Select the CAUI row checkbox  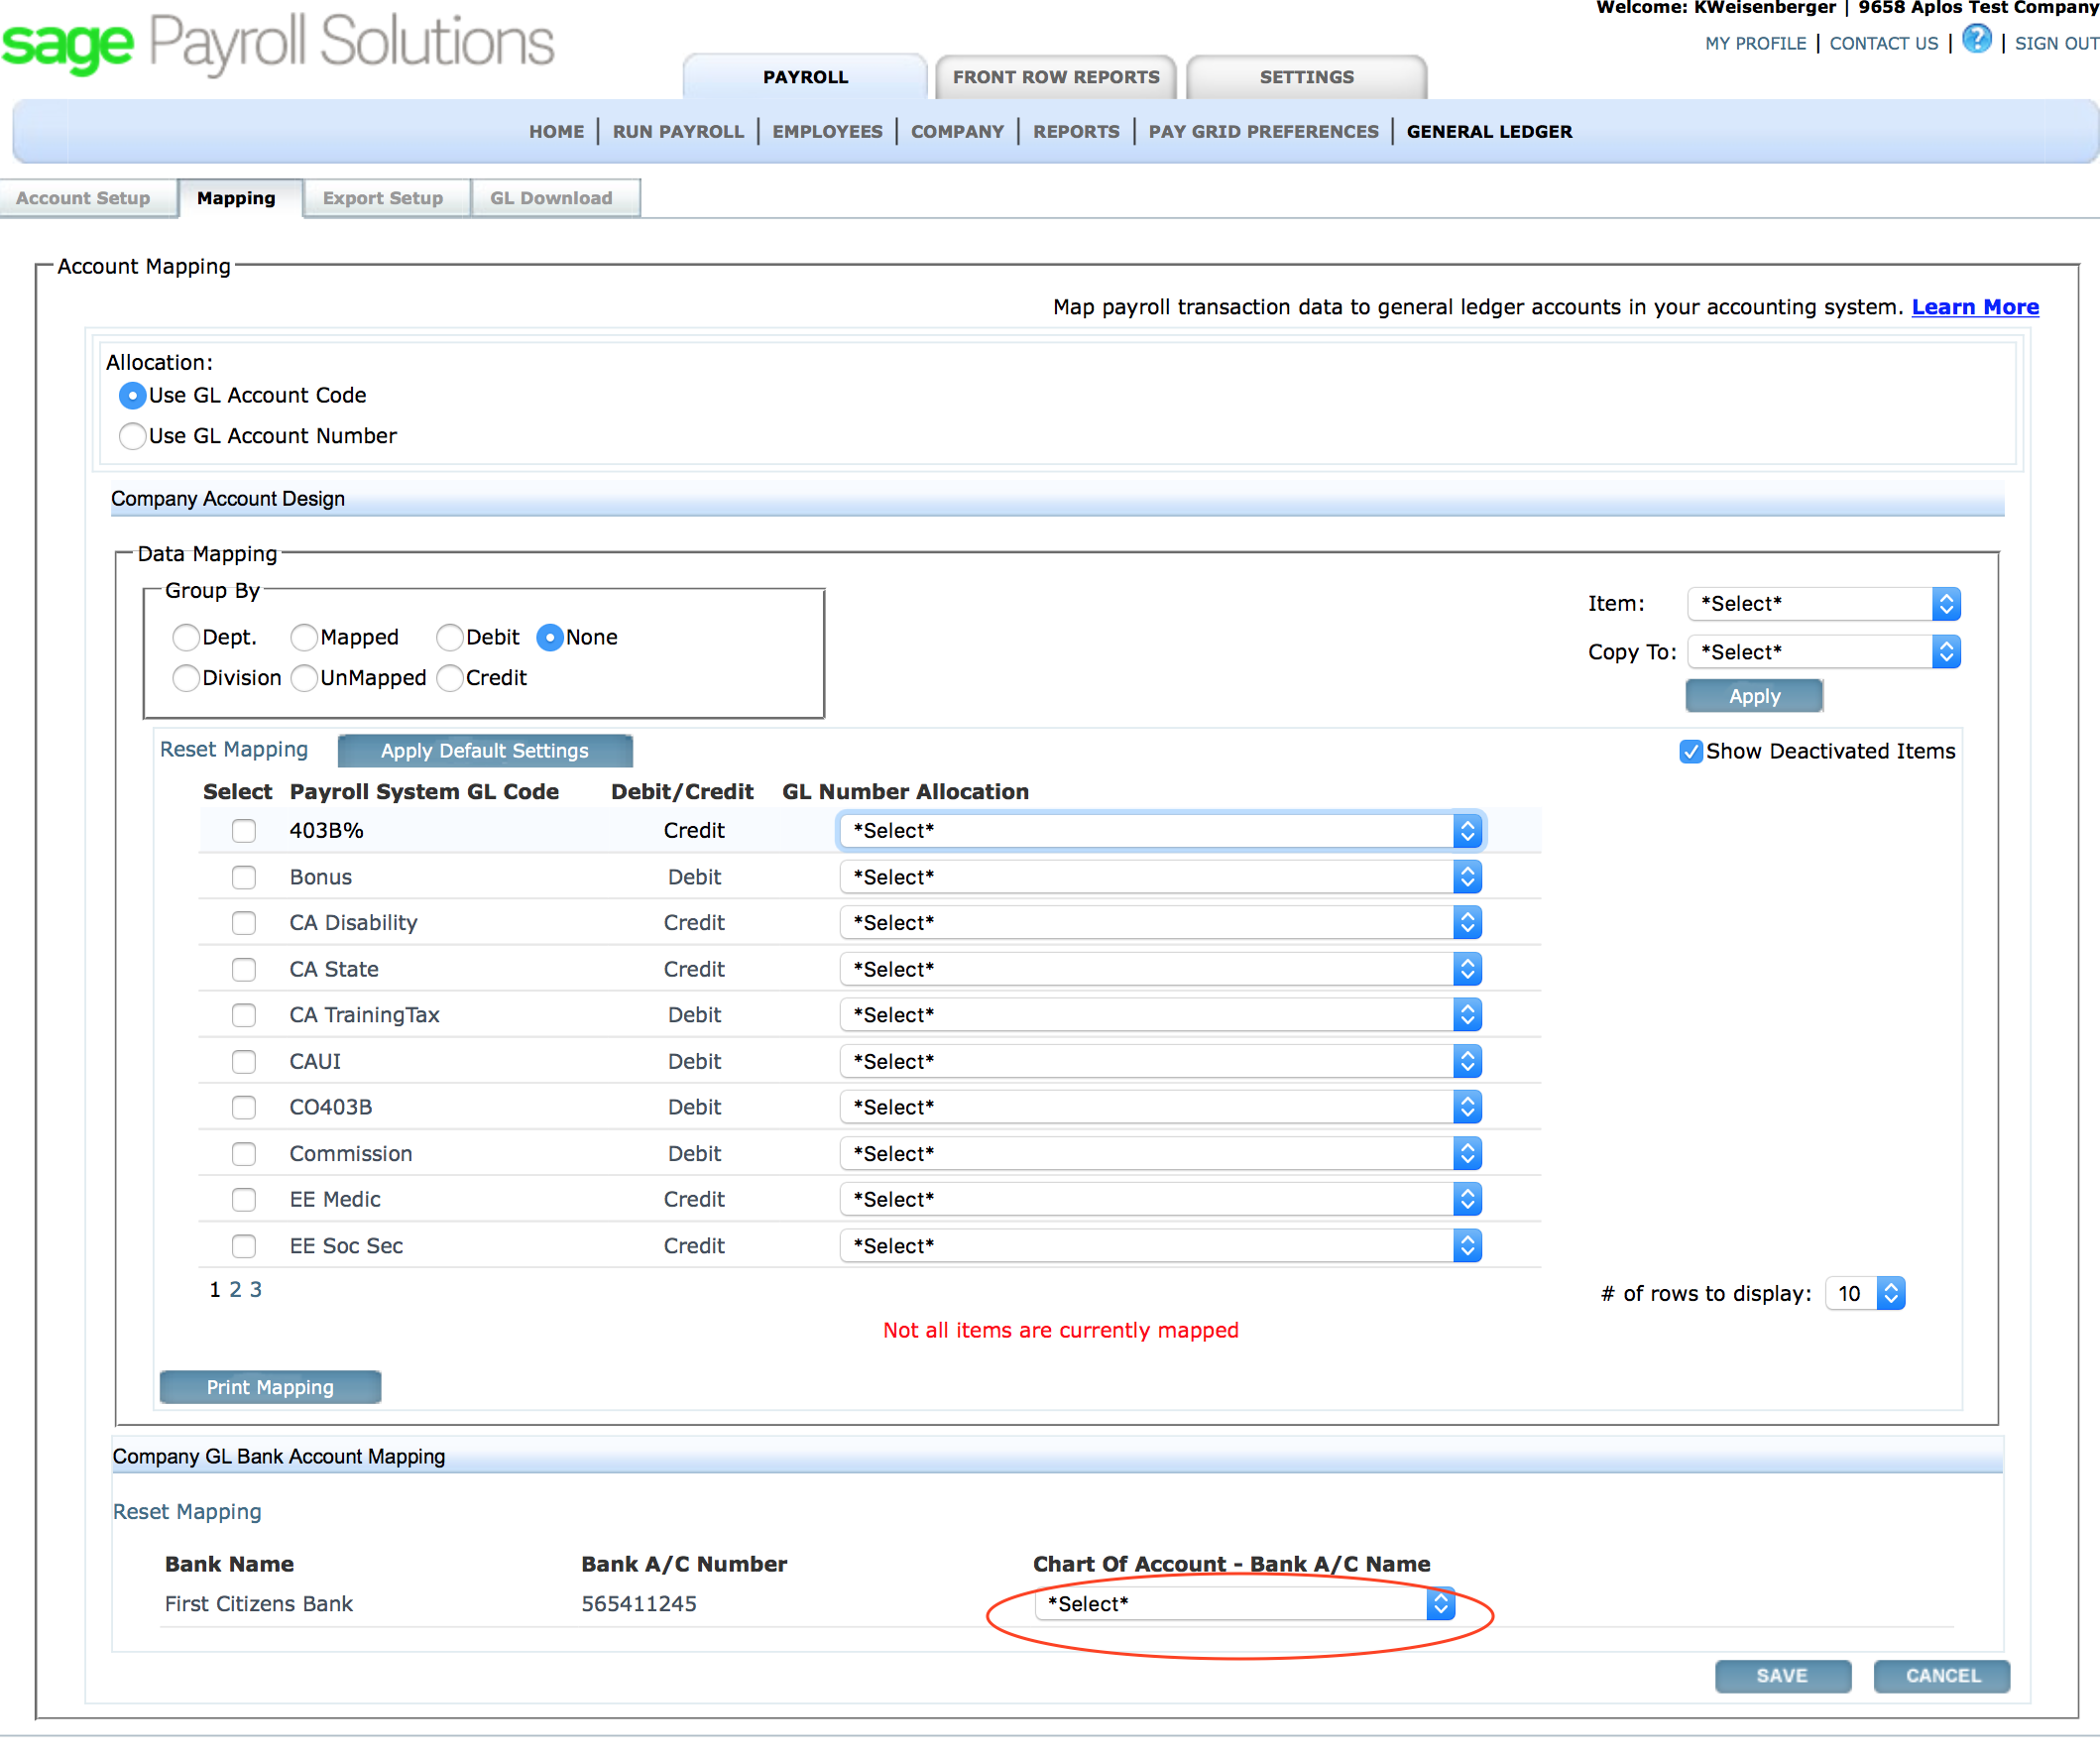pyautogui.click(x=244, y=1063)
